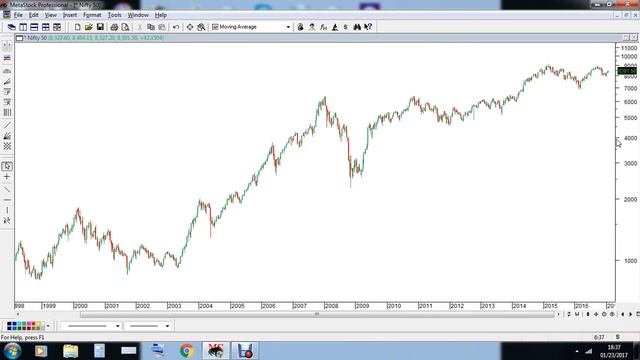Open the Format menu
640x360 pixels.
92,15
